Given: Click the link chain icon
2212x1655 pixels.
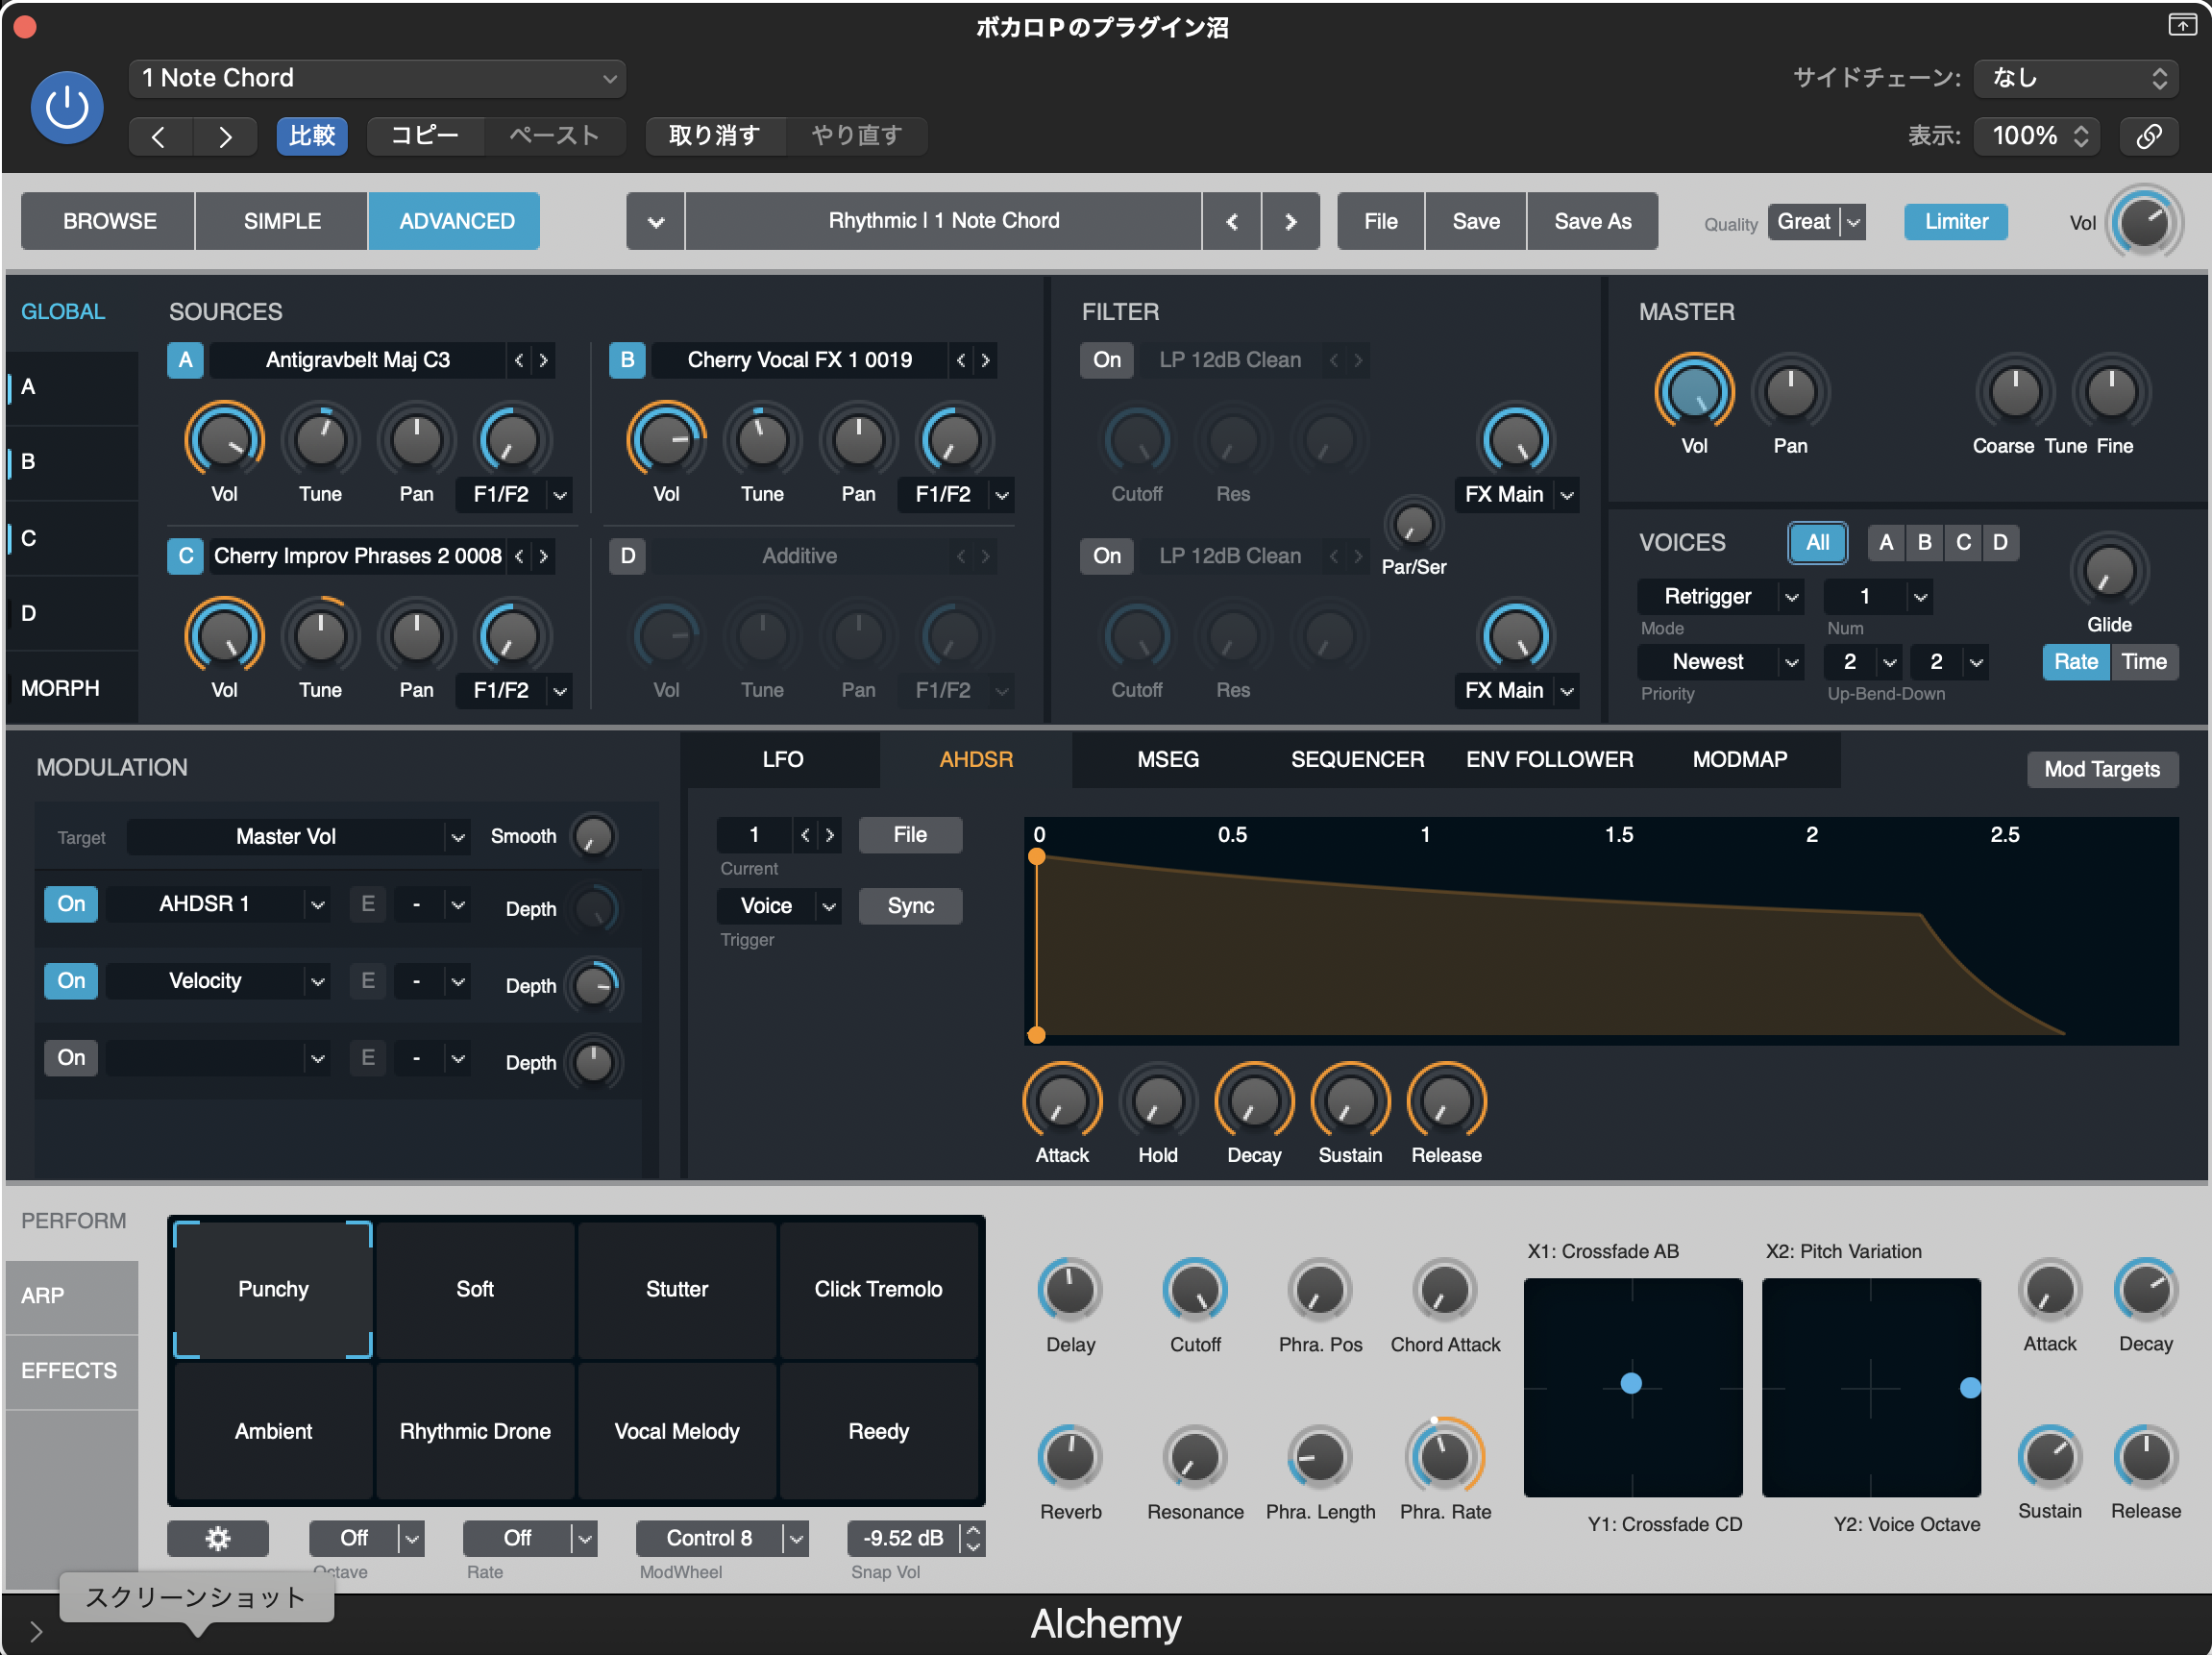Looking at the screenshot, I should [2149, 136].
